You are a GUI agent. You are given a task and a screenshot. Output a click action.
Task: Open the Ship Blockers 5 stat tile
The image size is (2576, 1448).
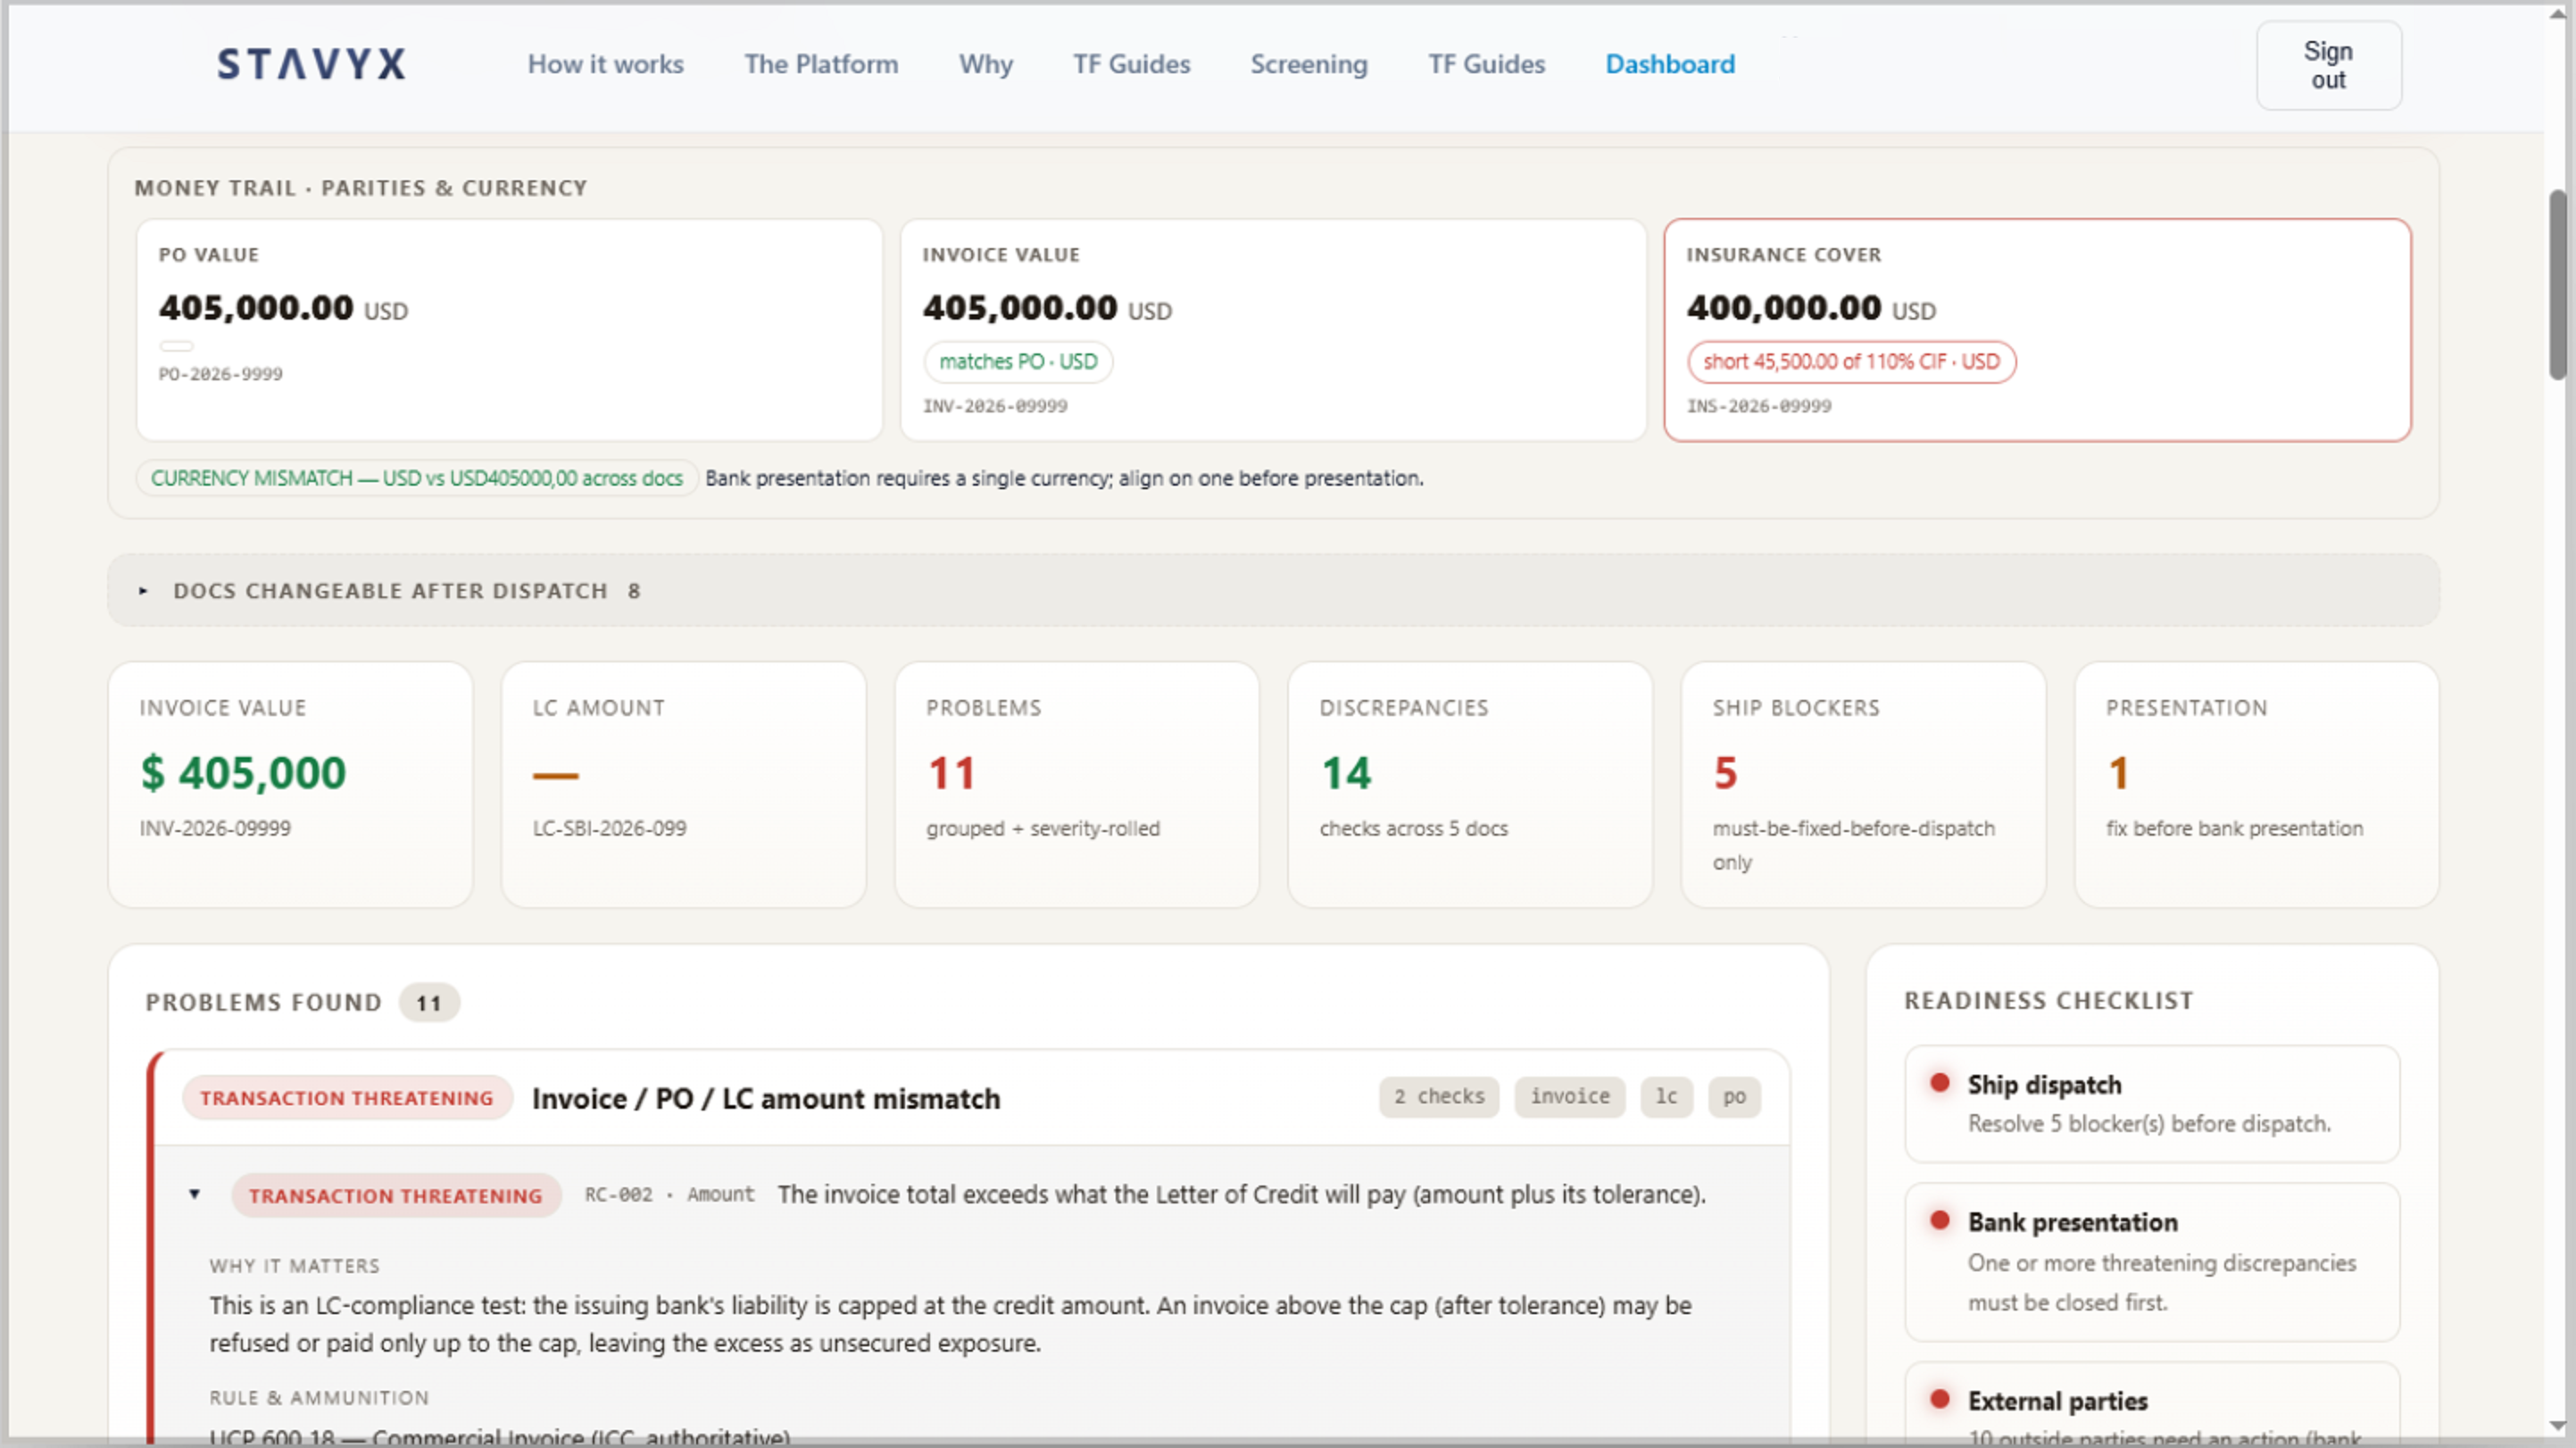tap(1863, 785)
